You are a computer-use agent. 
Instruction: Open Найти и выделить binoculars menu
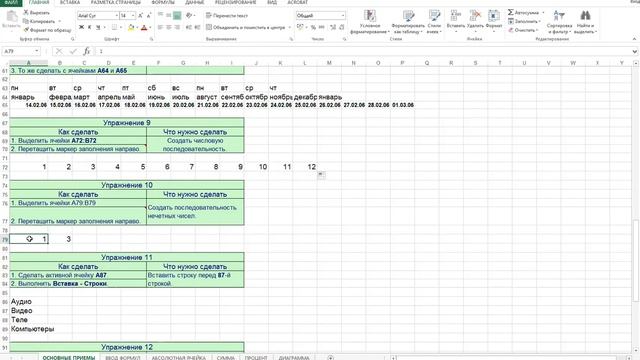pos(585,22)
